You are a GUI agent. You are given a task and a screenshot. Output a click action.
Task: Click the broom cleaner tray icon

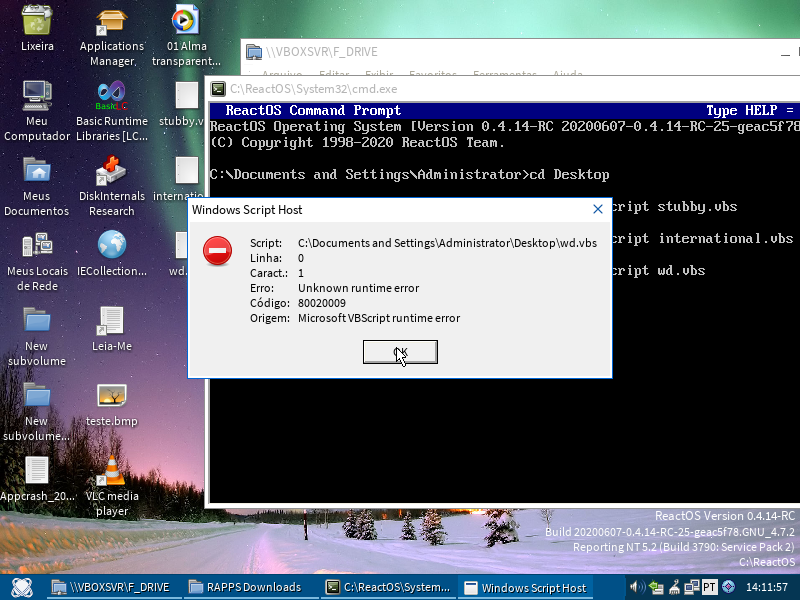pos(674,587)
